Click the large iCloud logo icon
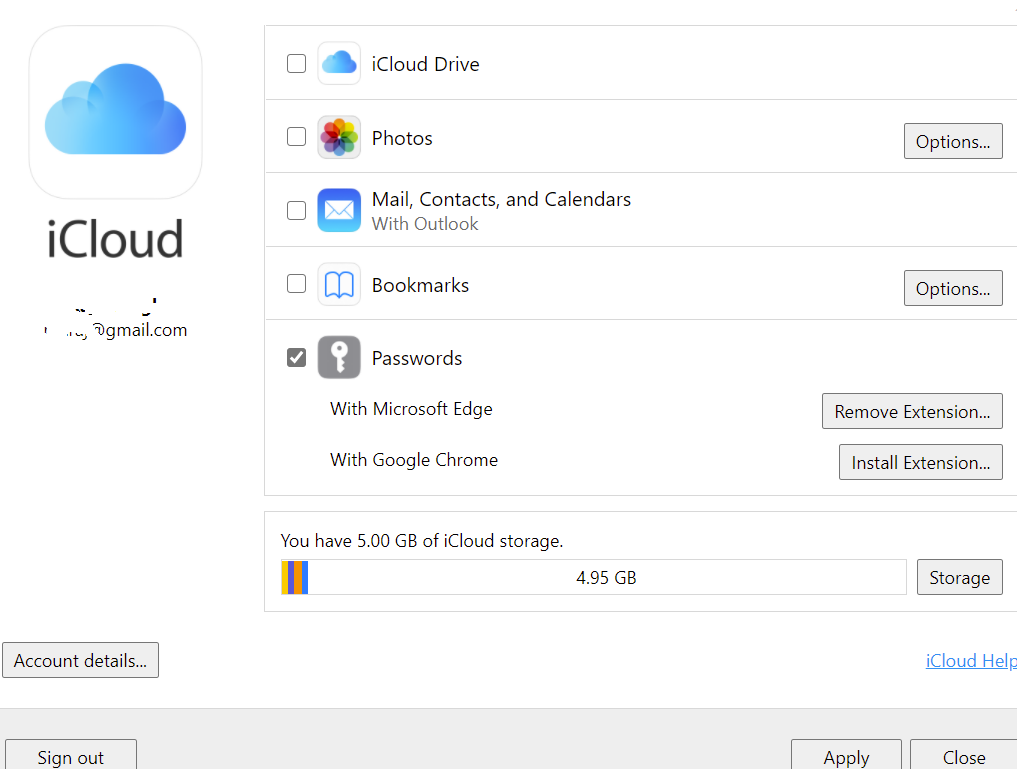1017x769 pixels. pos(115,112)
